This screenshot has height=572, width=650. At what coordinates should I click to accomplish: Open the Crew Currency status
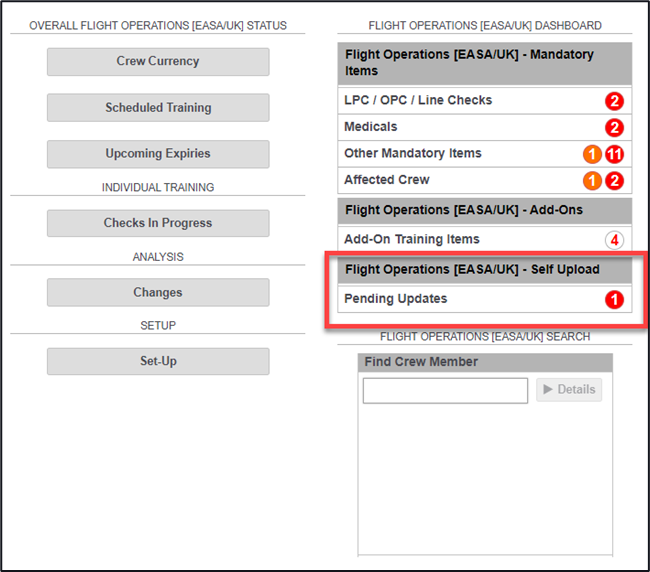coord(158,62)
